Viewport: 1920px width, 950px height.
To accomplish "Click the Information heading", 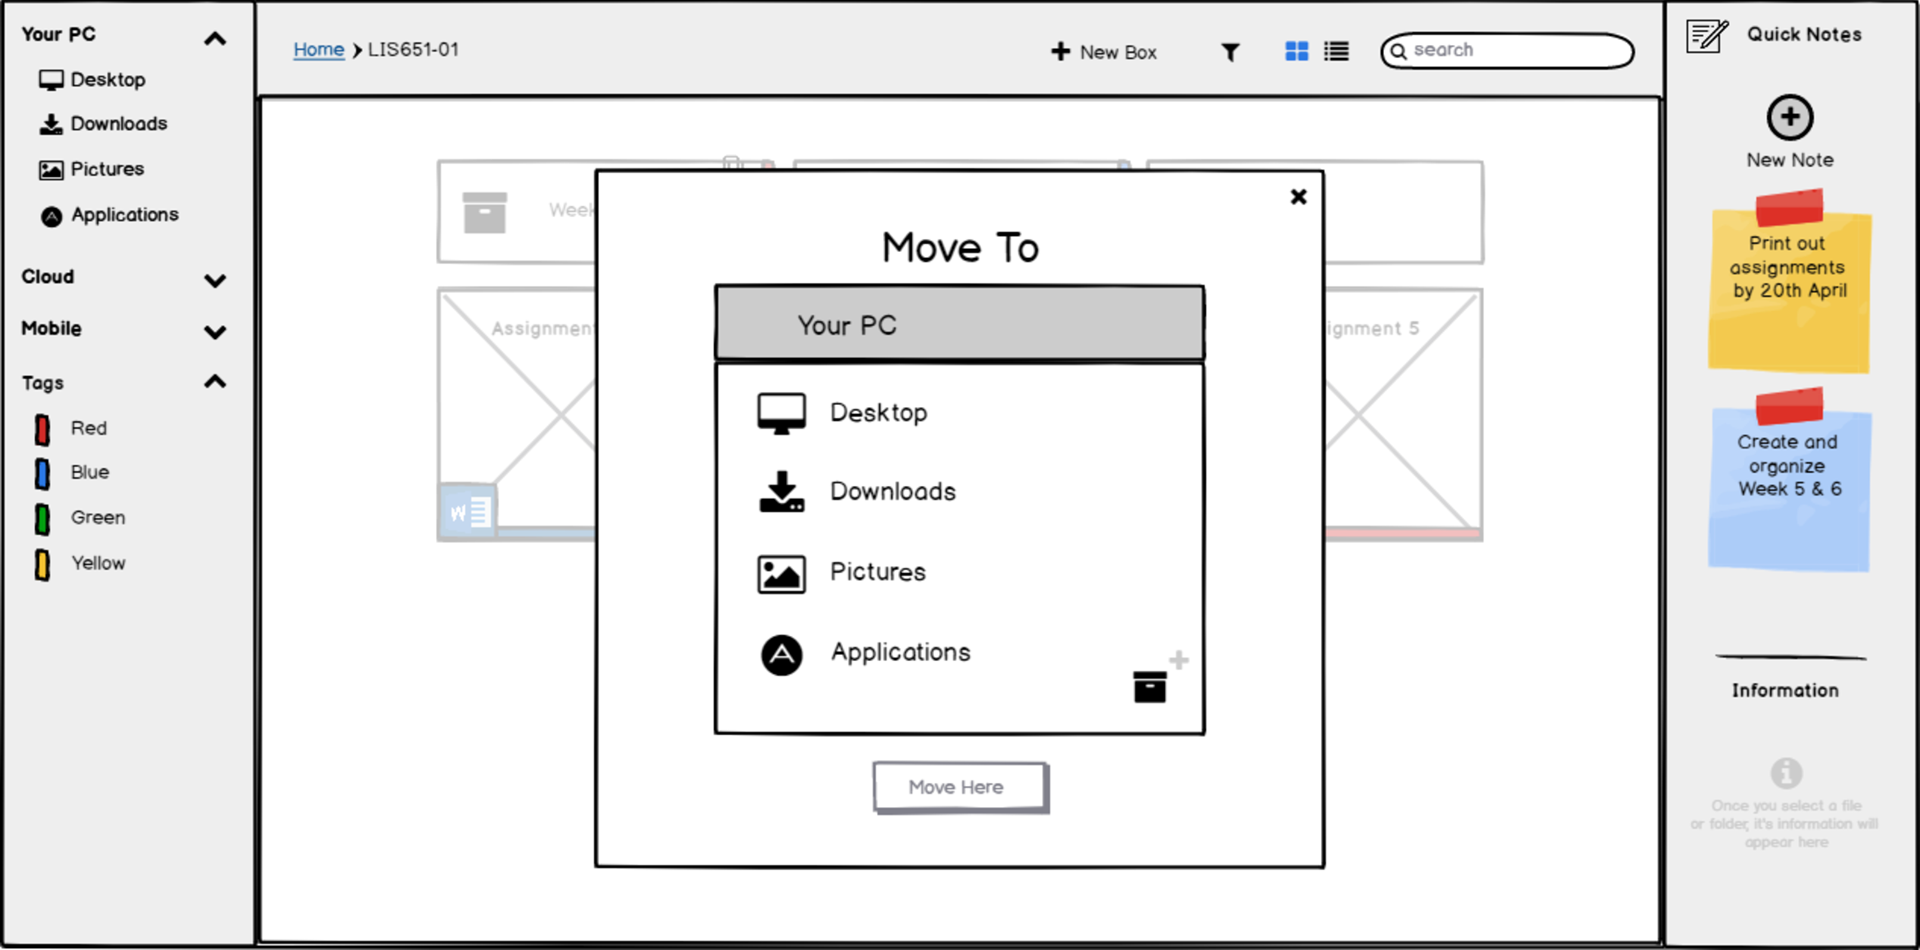I will click(1785, 691).
